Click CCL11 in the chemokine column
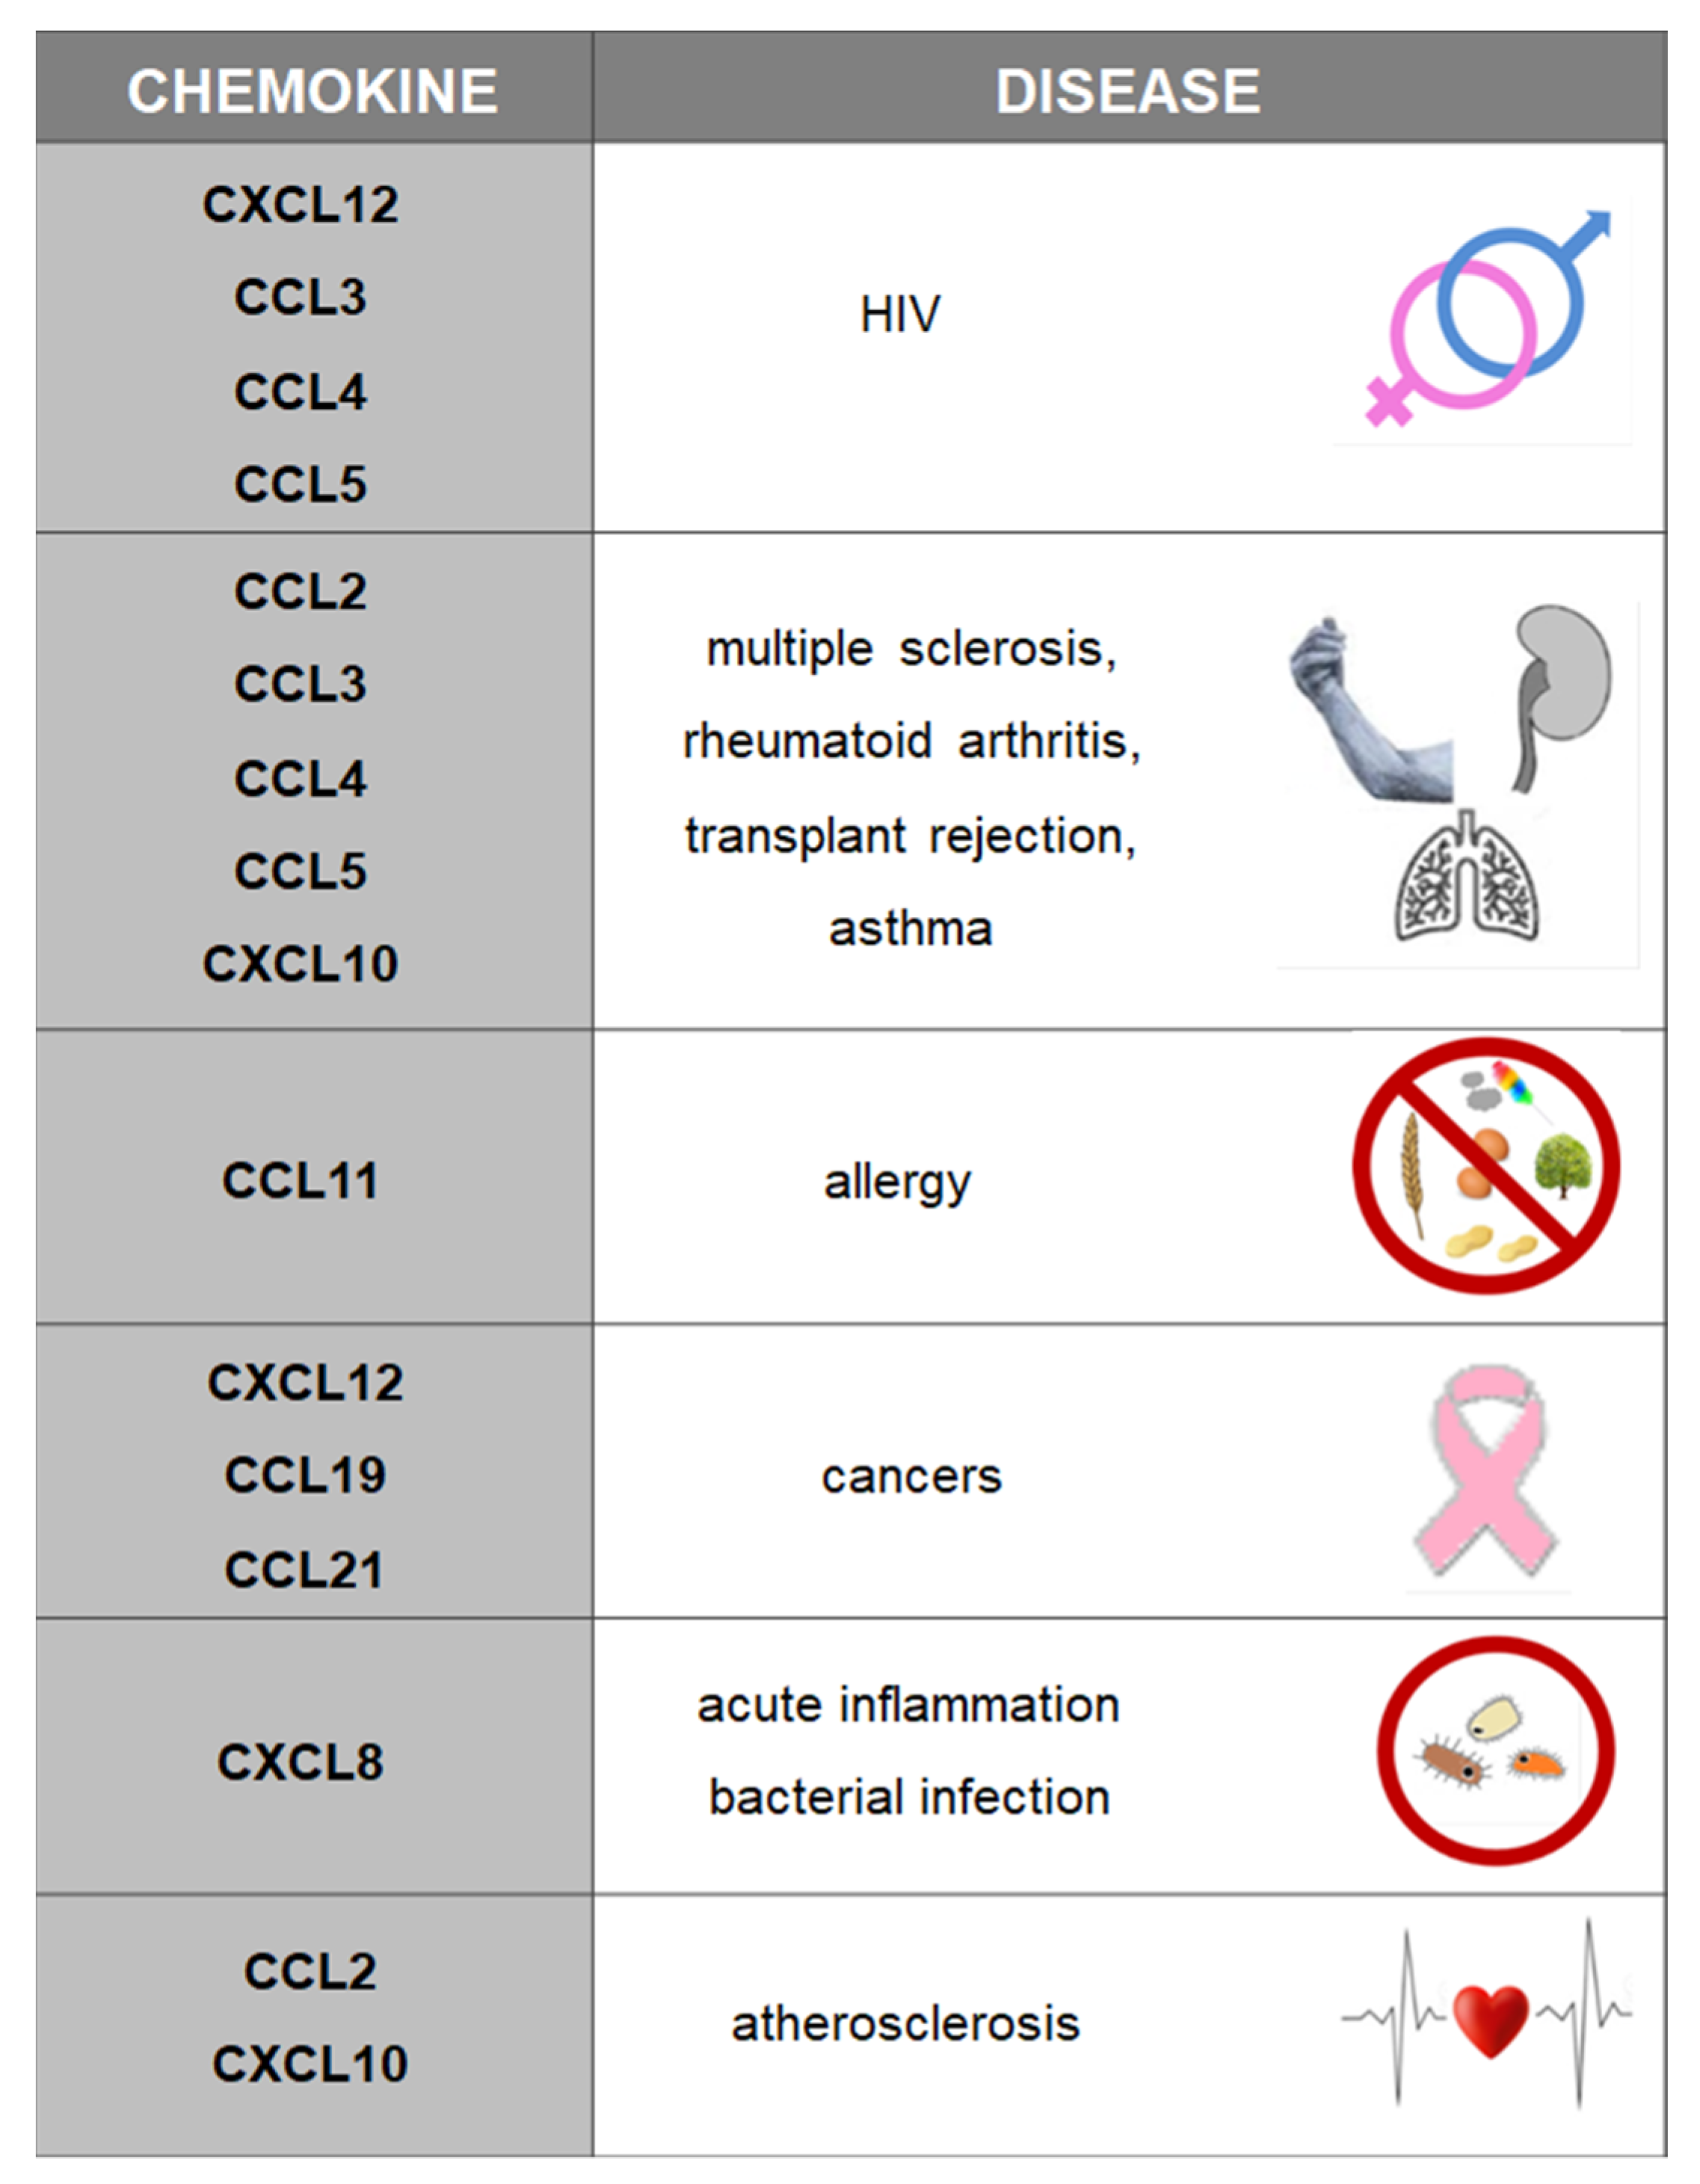This screenshot has width=1700, height=2184. point(300,1181)
